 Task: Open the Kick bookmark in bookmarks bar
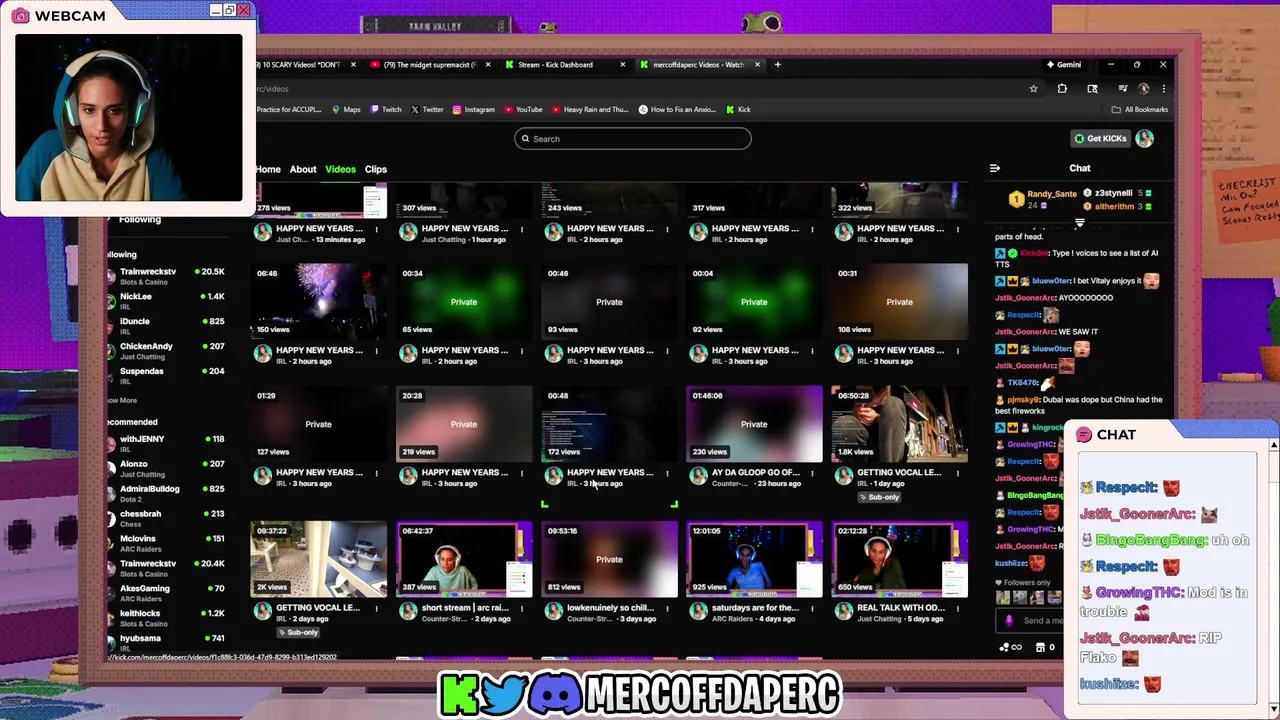click(x=738, y=109)
